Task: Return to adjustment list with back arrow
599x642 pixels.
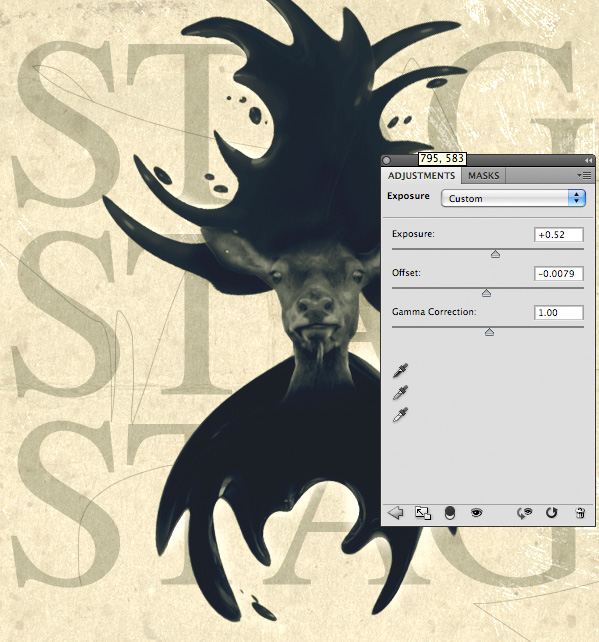Action: coord(396,513)
